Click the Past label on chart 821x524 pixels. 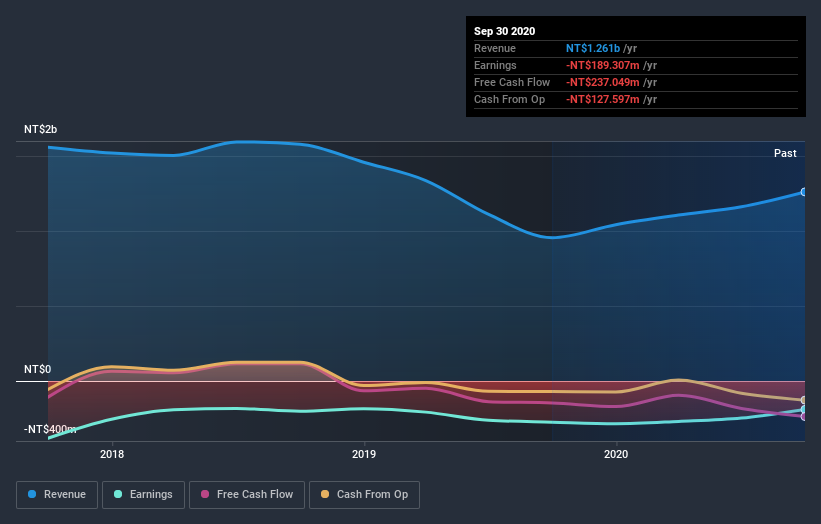[785, 153]
